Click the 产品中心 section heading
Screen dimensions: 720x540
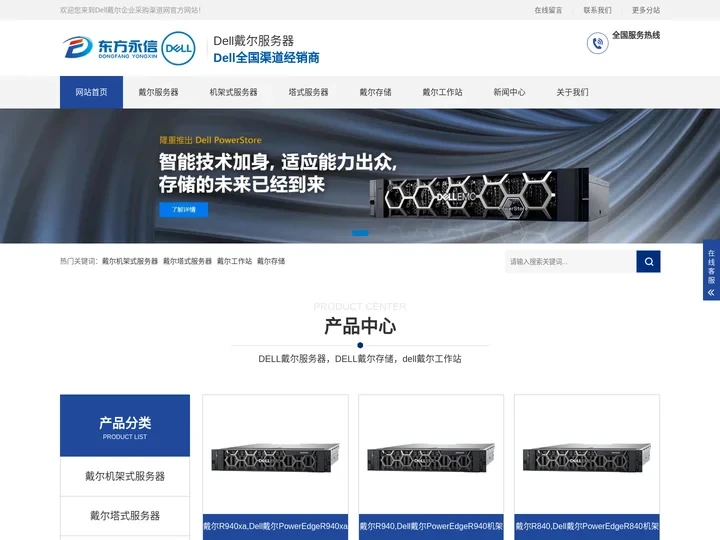point(360,326)
